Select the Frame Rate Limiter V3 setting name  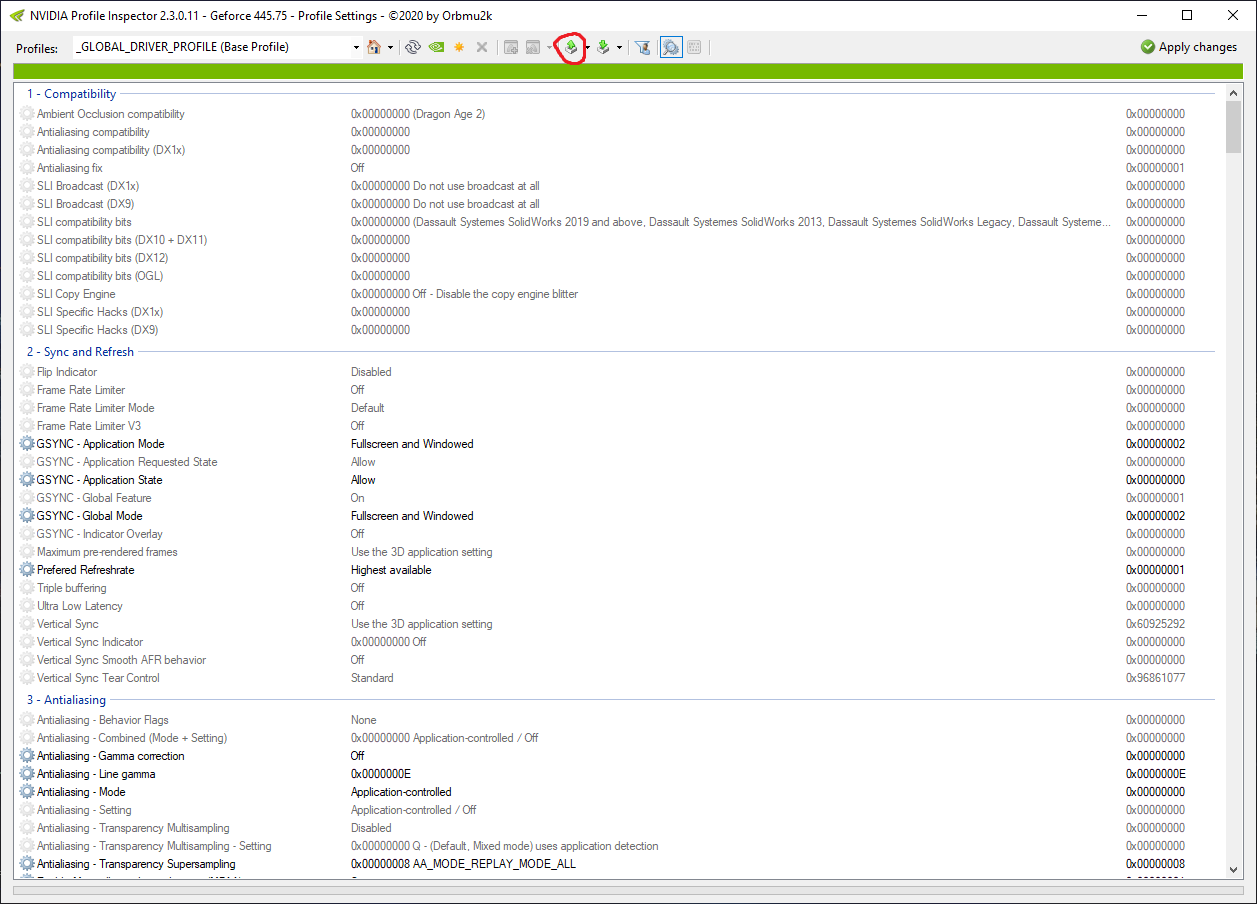[89, 426]
